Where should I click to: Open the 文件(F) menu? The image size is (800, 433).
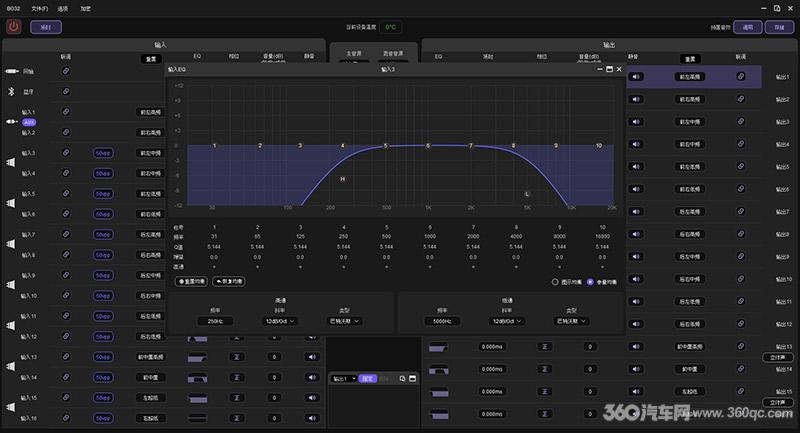(39, 9)
